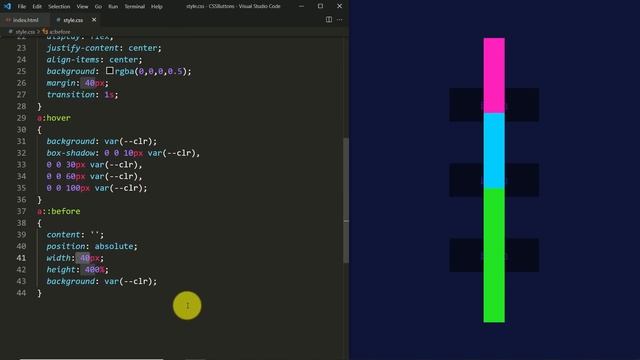Click the a::before selector on line 37
This screenshot has width=640, height=360.
[59, 211]
